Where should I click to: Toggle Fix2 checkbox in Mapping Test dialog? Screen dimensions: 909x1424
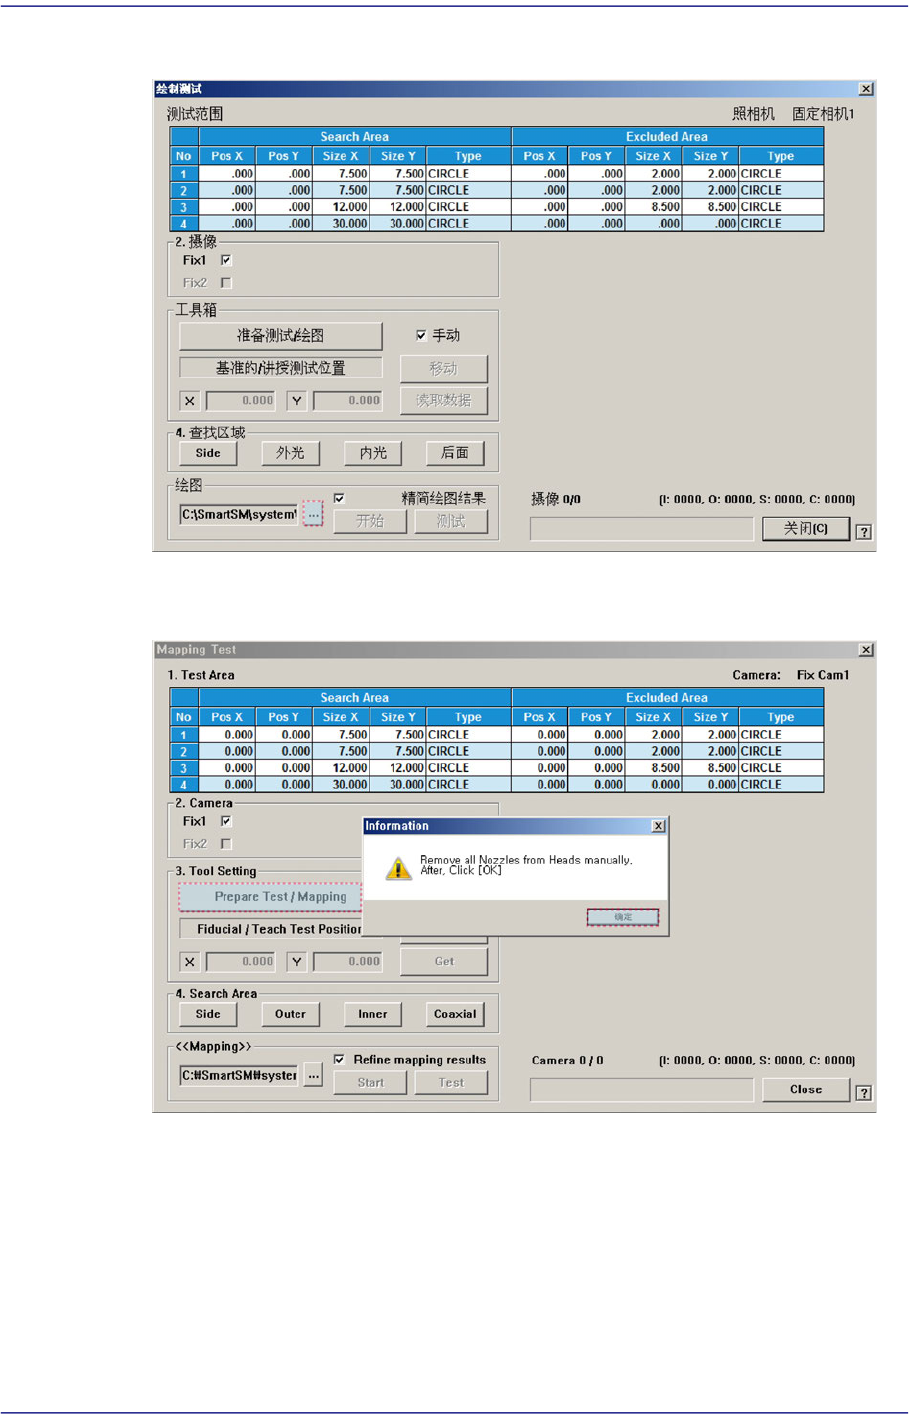226,844
